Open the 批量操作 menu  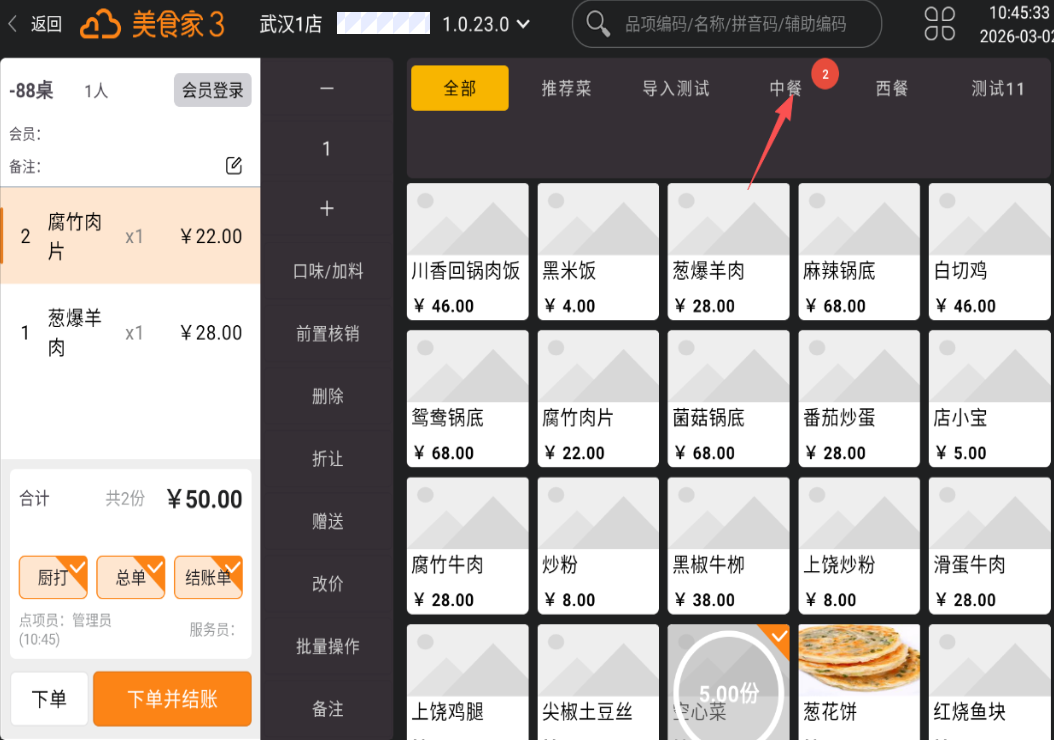327,645
